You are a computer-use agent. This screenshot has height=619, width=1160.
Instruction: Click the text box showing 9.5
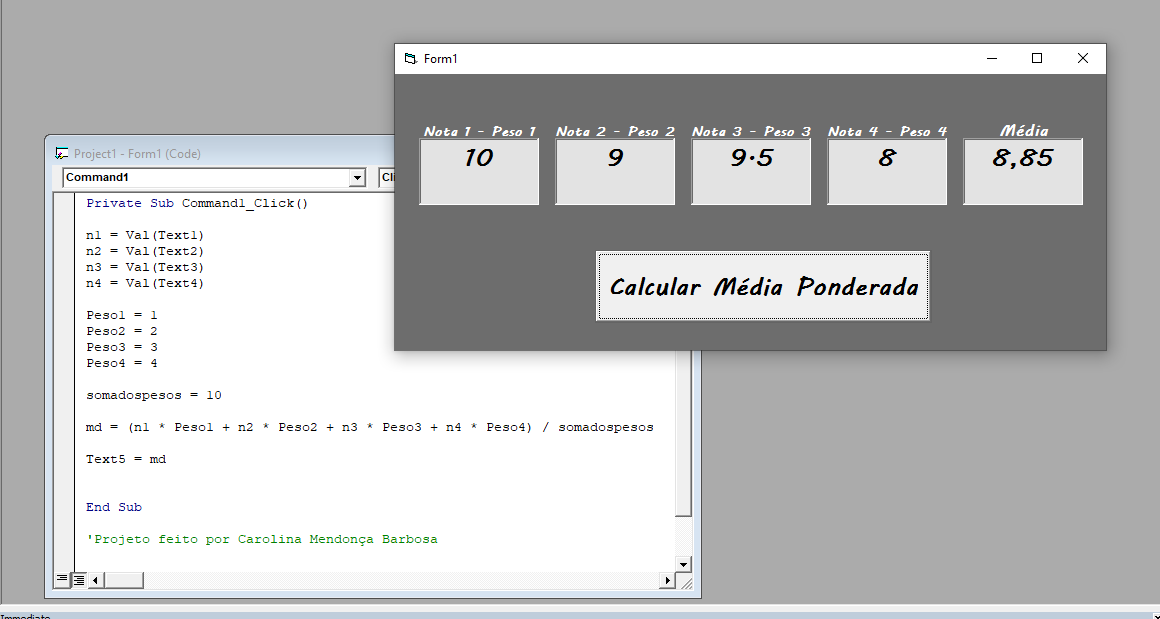[x=751, y=172]
